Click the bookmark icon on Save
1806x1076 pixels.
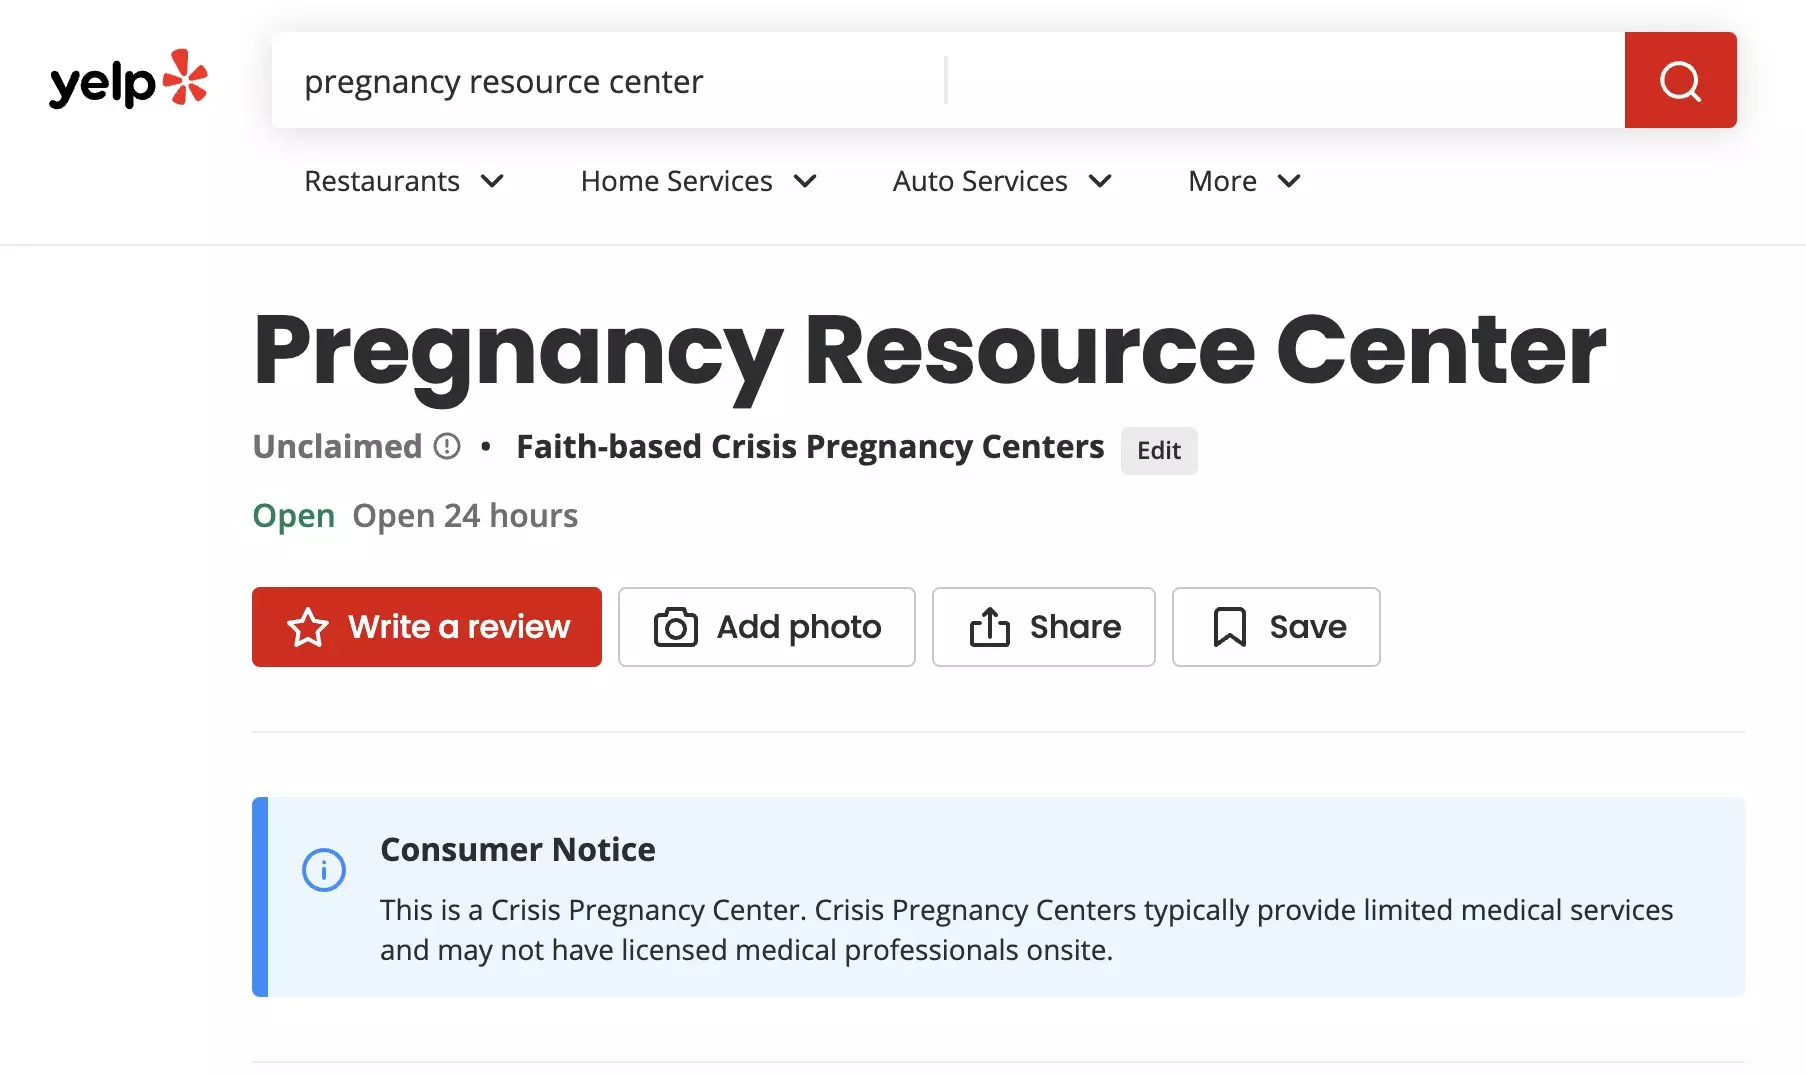click(1230, 627)
